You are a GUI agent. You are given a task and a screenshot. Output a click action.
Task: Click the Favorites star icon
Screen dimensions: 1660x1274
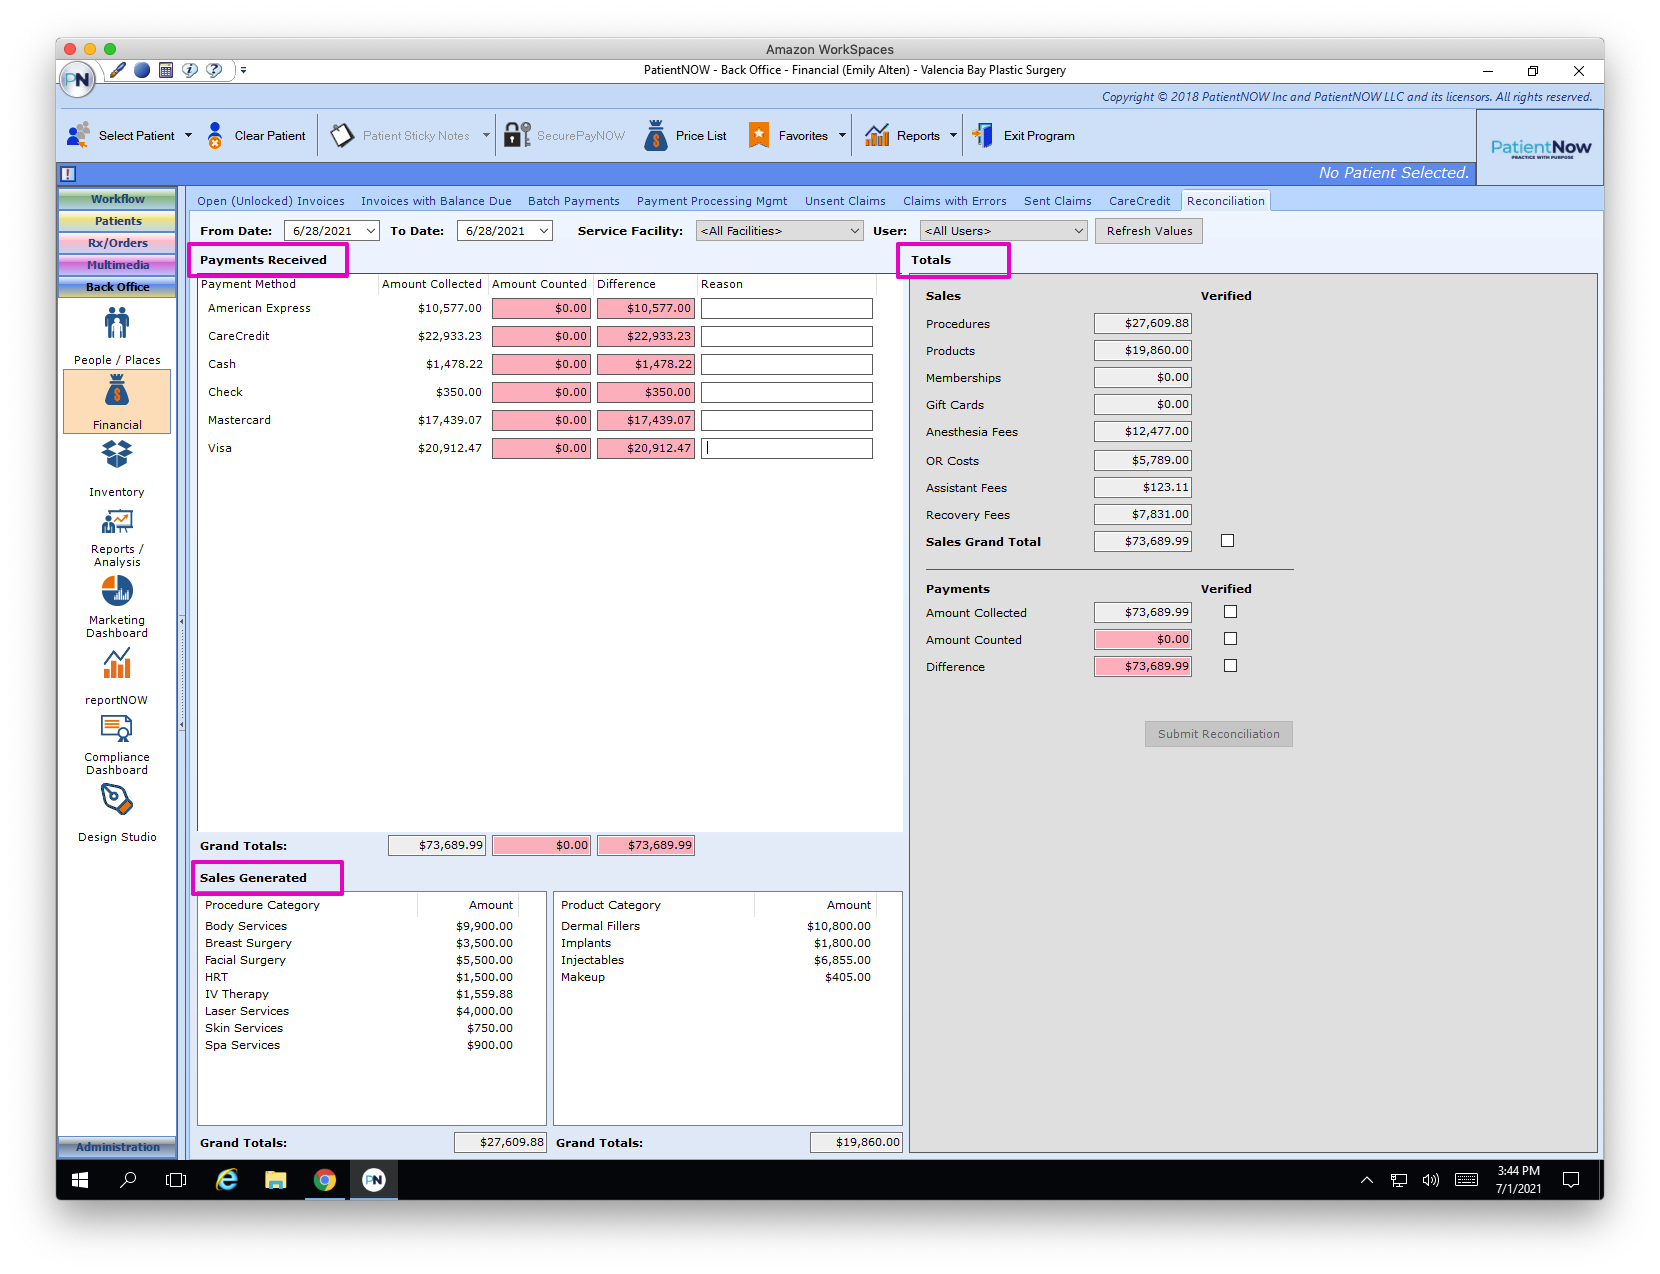coord(759,135)
